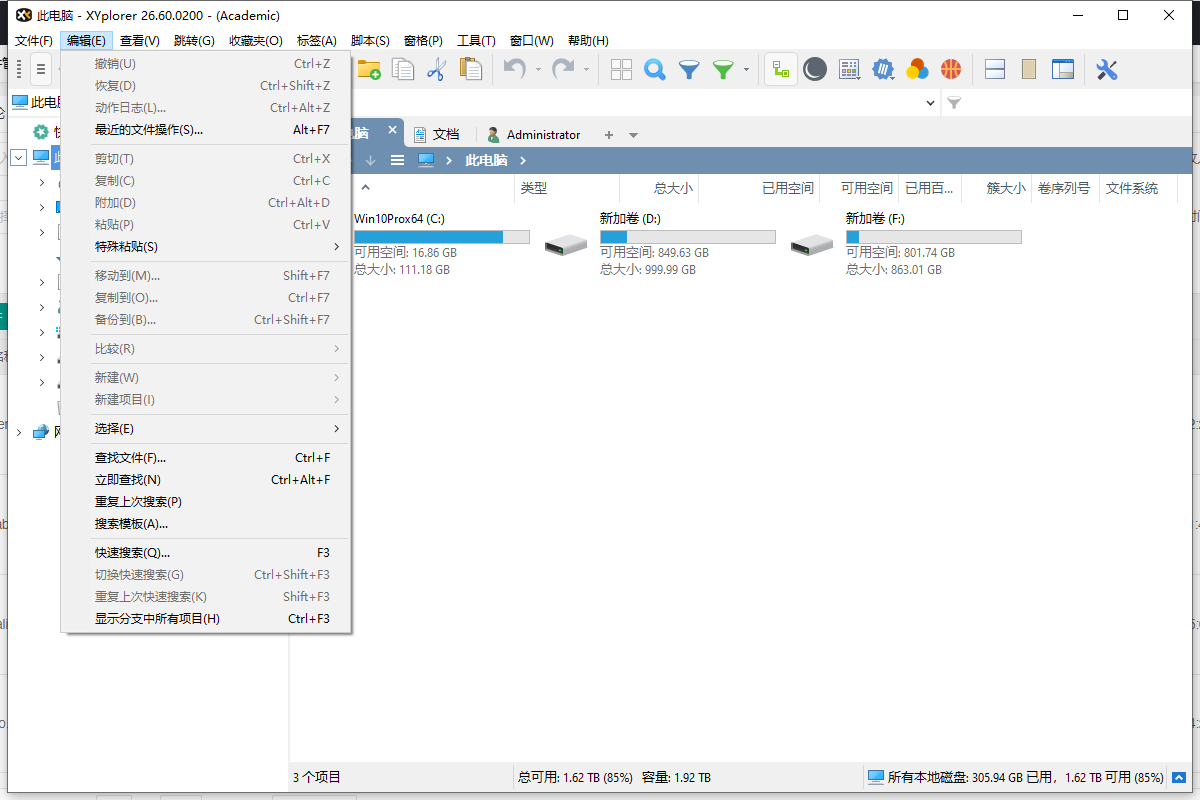Click the orange basketball toolbar icon
Image resolution: width=1200 pixels, height=800 pixels.
950,69
